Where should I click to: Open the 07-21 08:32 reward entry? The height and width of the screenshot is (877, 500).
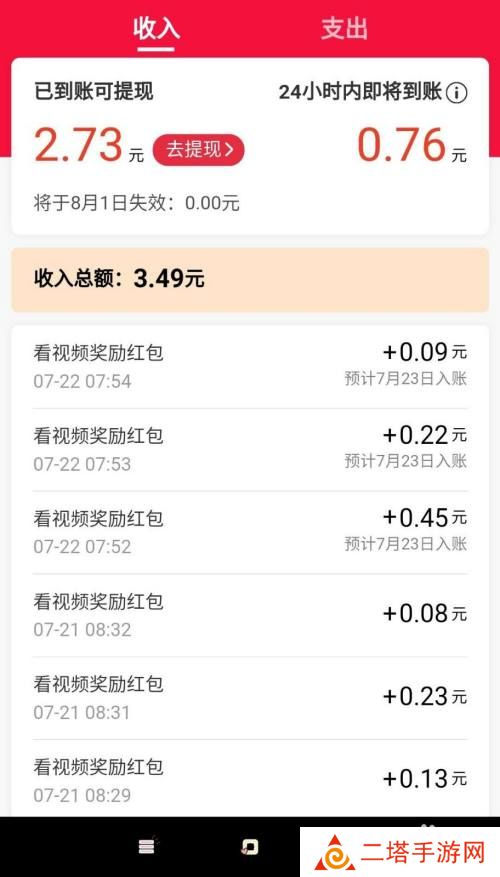click(250, 615)
